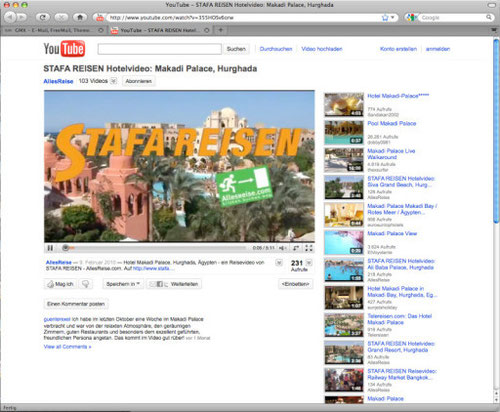Expand the video description arrow

click(x=279, y=263)
